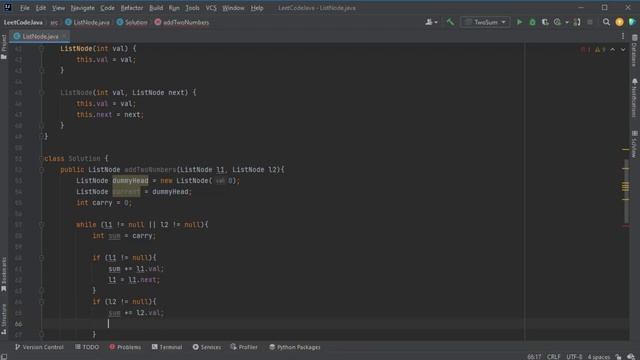Image resolution: width=640 pixels, height=360 pixels.
Task: Open the Tools menu
Action: pos(192,8)
